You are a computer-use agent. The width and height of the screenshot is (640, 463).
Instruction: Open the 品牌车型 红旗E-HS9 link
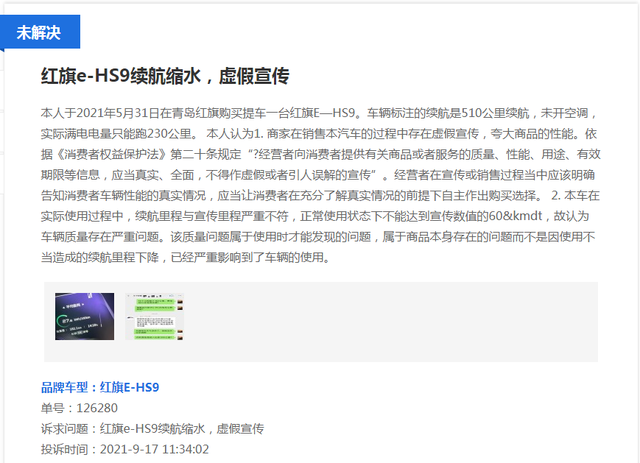(x=100, y=387)
